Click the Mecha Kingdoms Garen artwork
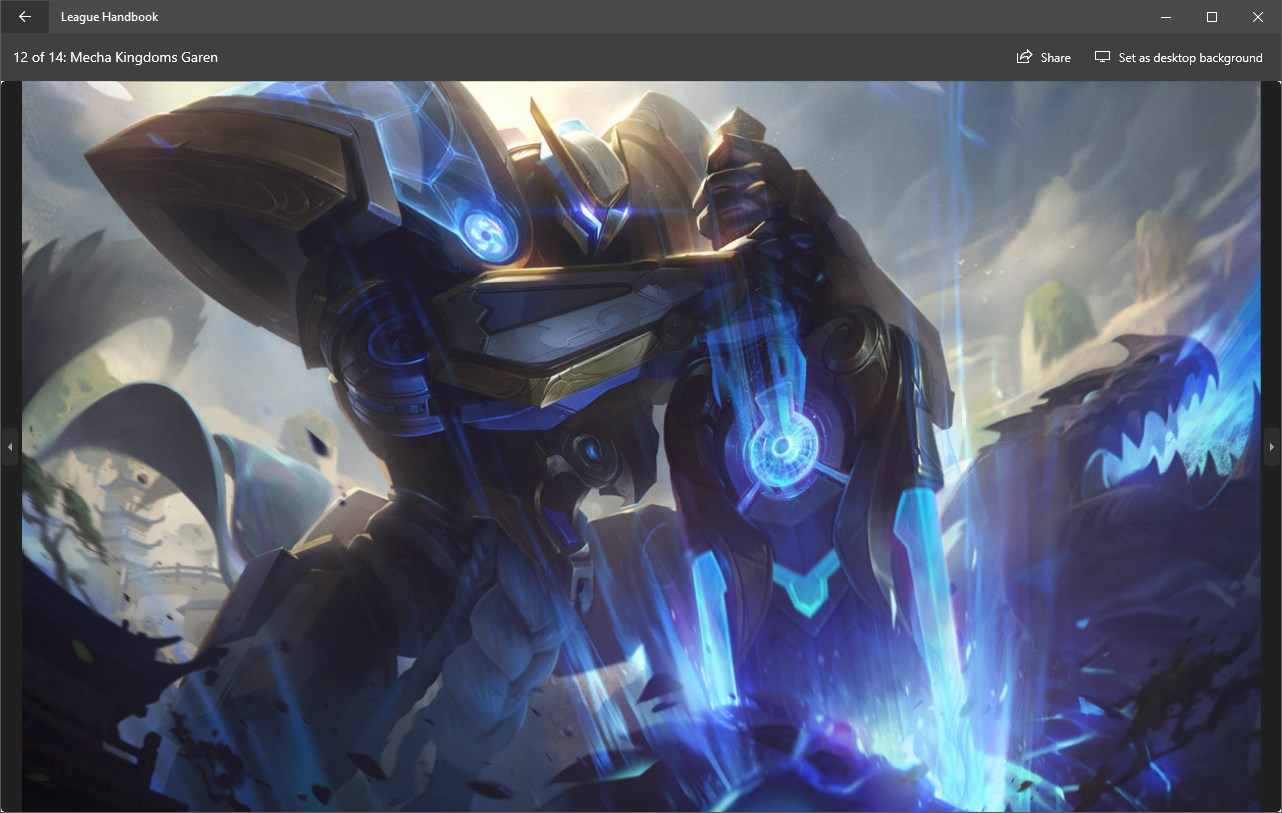The image size is (1282, 813). coord(641,446)
